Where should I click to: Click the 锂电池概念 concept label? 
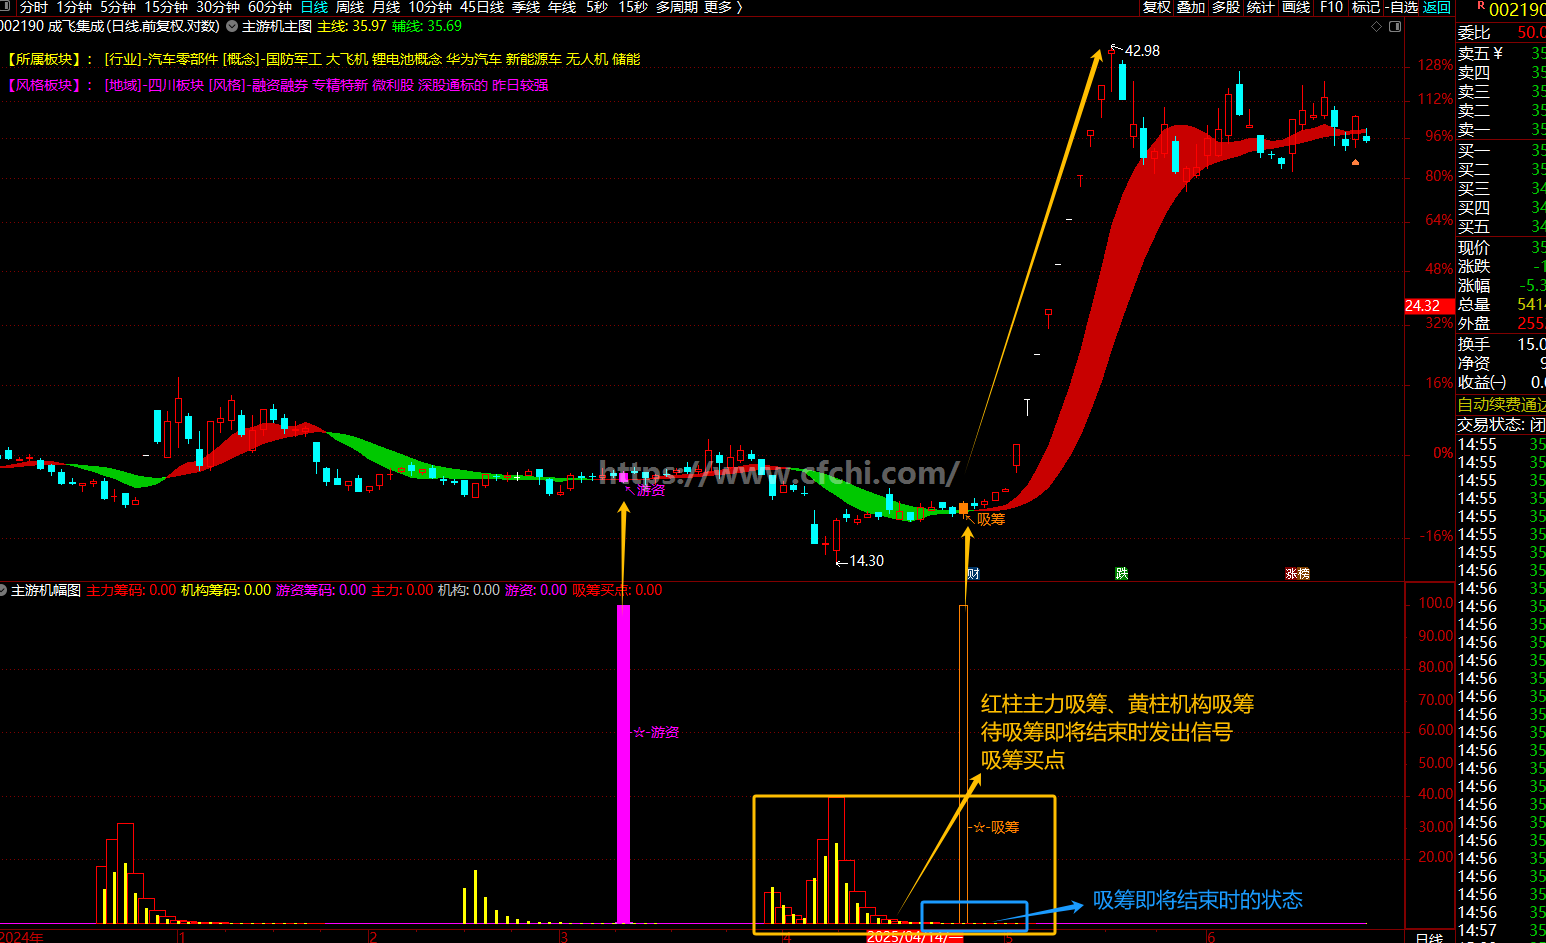[407, 59]
